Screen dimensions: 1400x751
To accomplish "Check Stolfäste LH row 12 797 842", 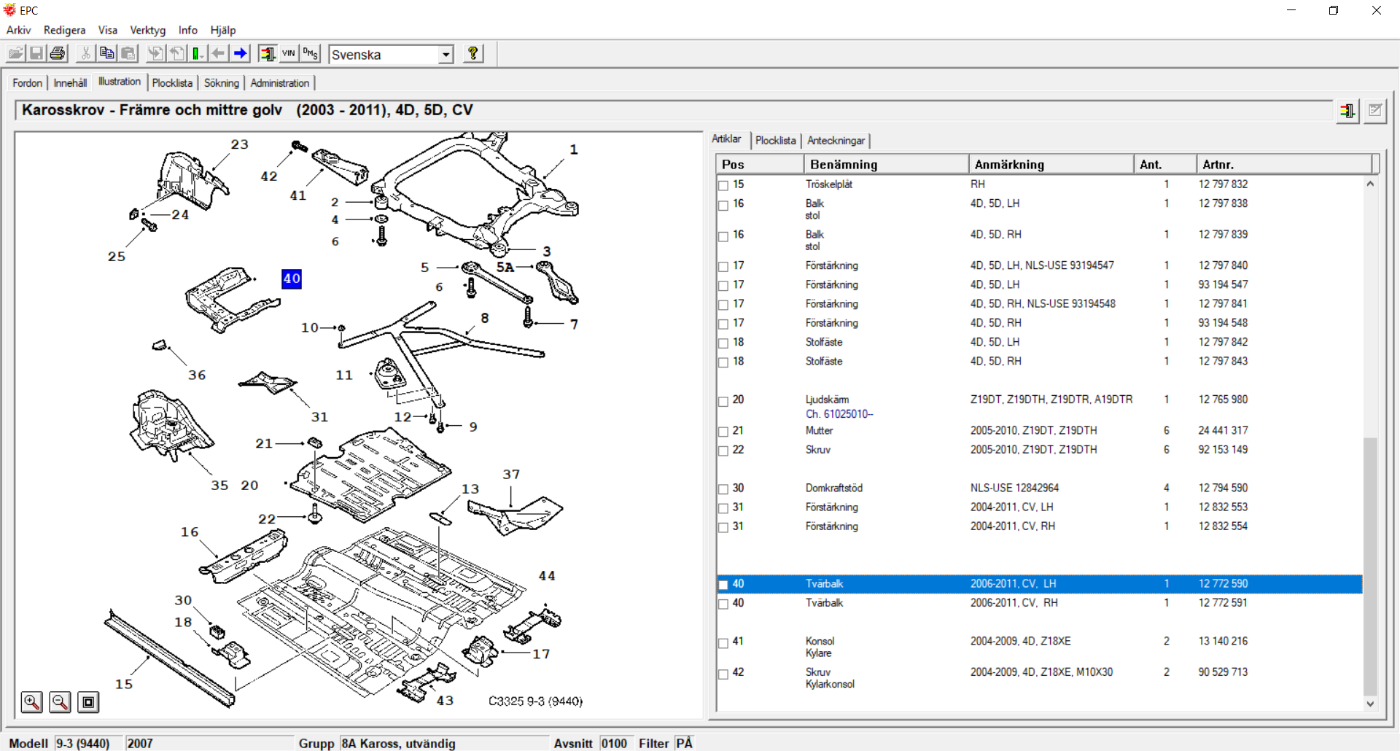I will coord(723,342).
